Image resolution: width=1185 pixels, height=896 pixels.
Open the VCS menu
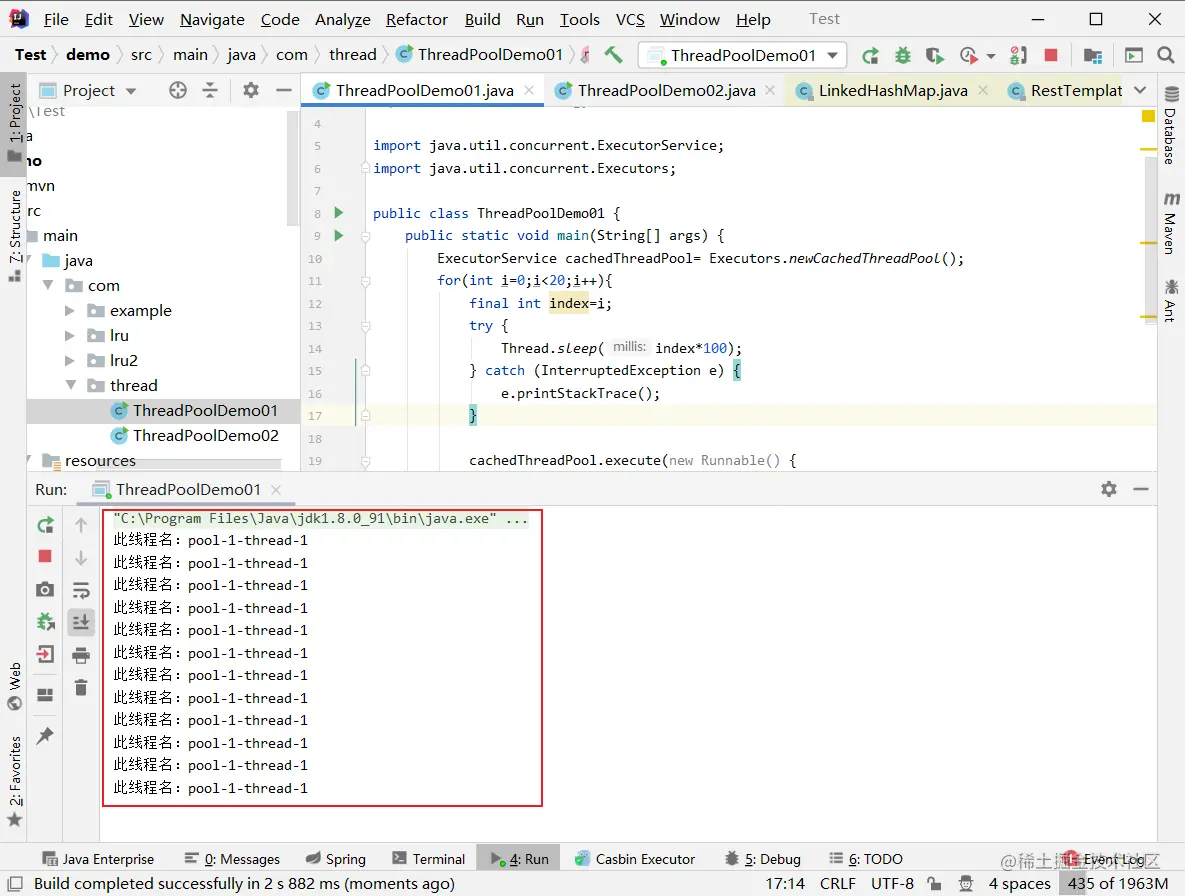630,20
